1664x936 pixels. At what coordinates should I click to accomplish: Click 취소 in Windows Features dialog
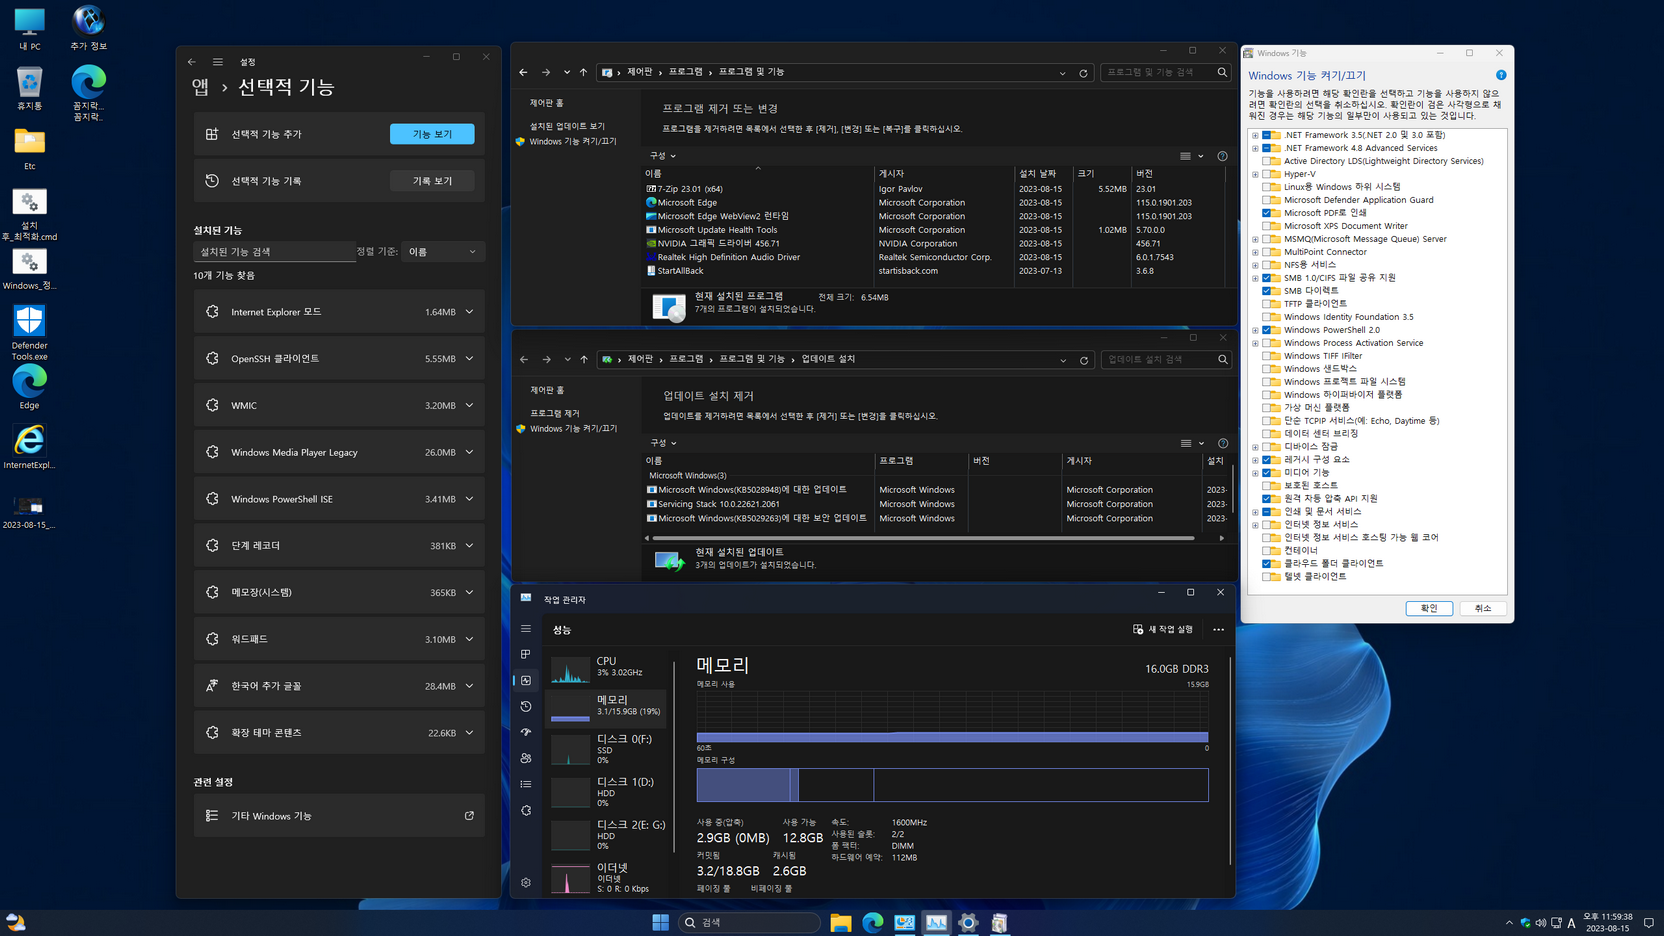point(1483,608)
